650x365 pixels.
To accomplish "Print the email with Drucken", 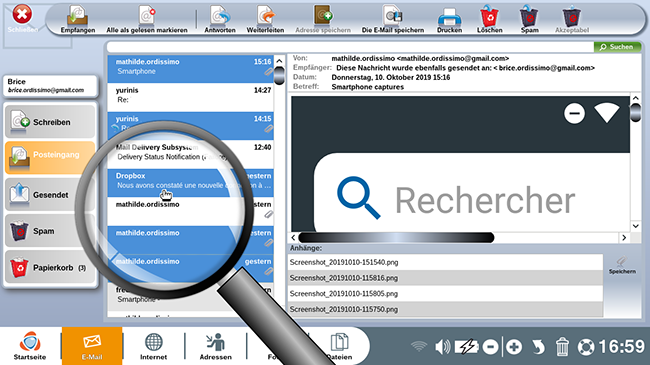I will pos(449,19).
